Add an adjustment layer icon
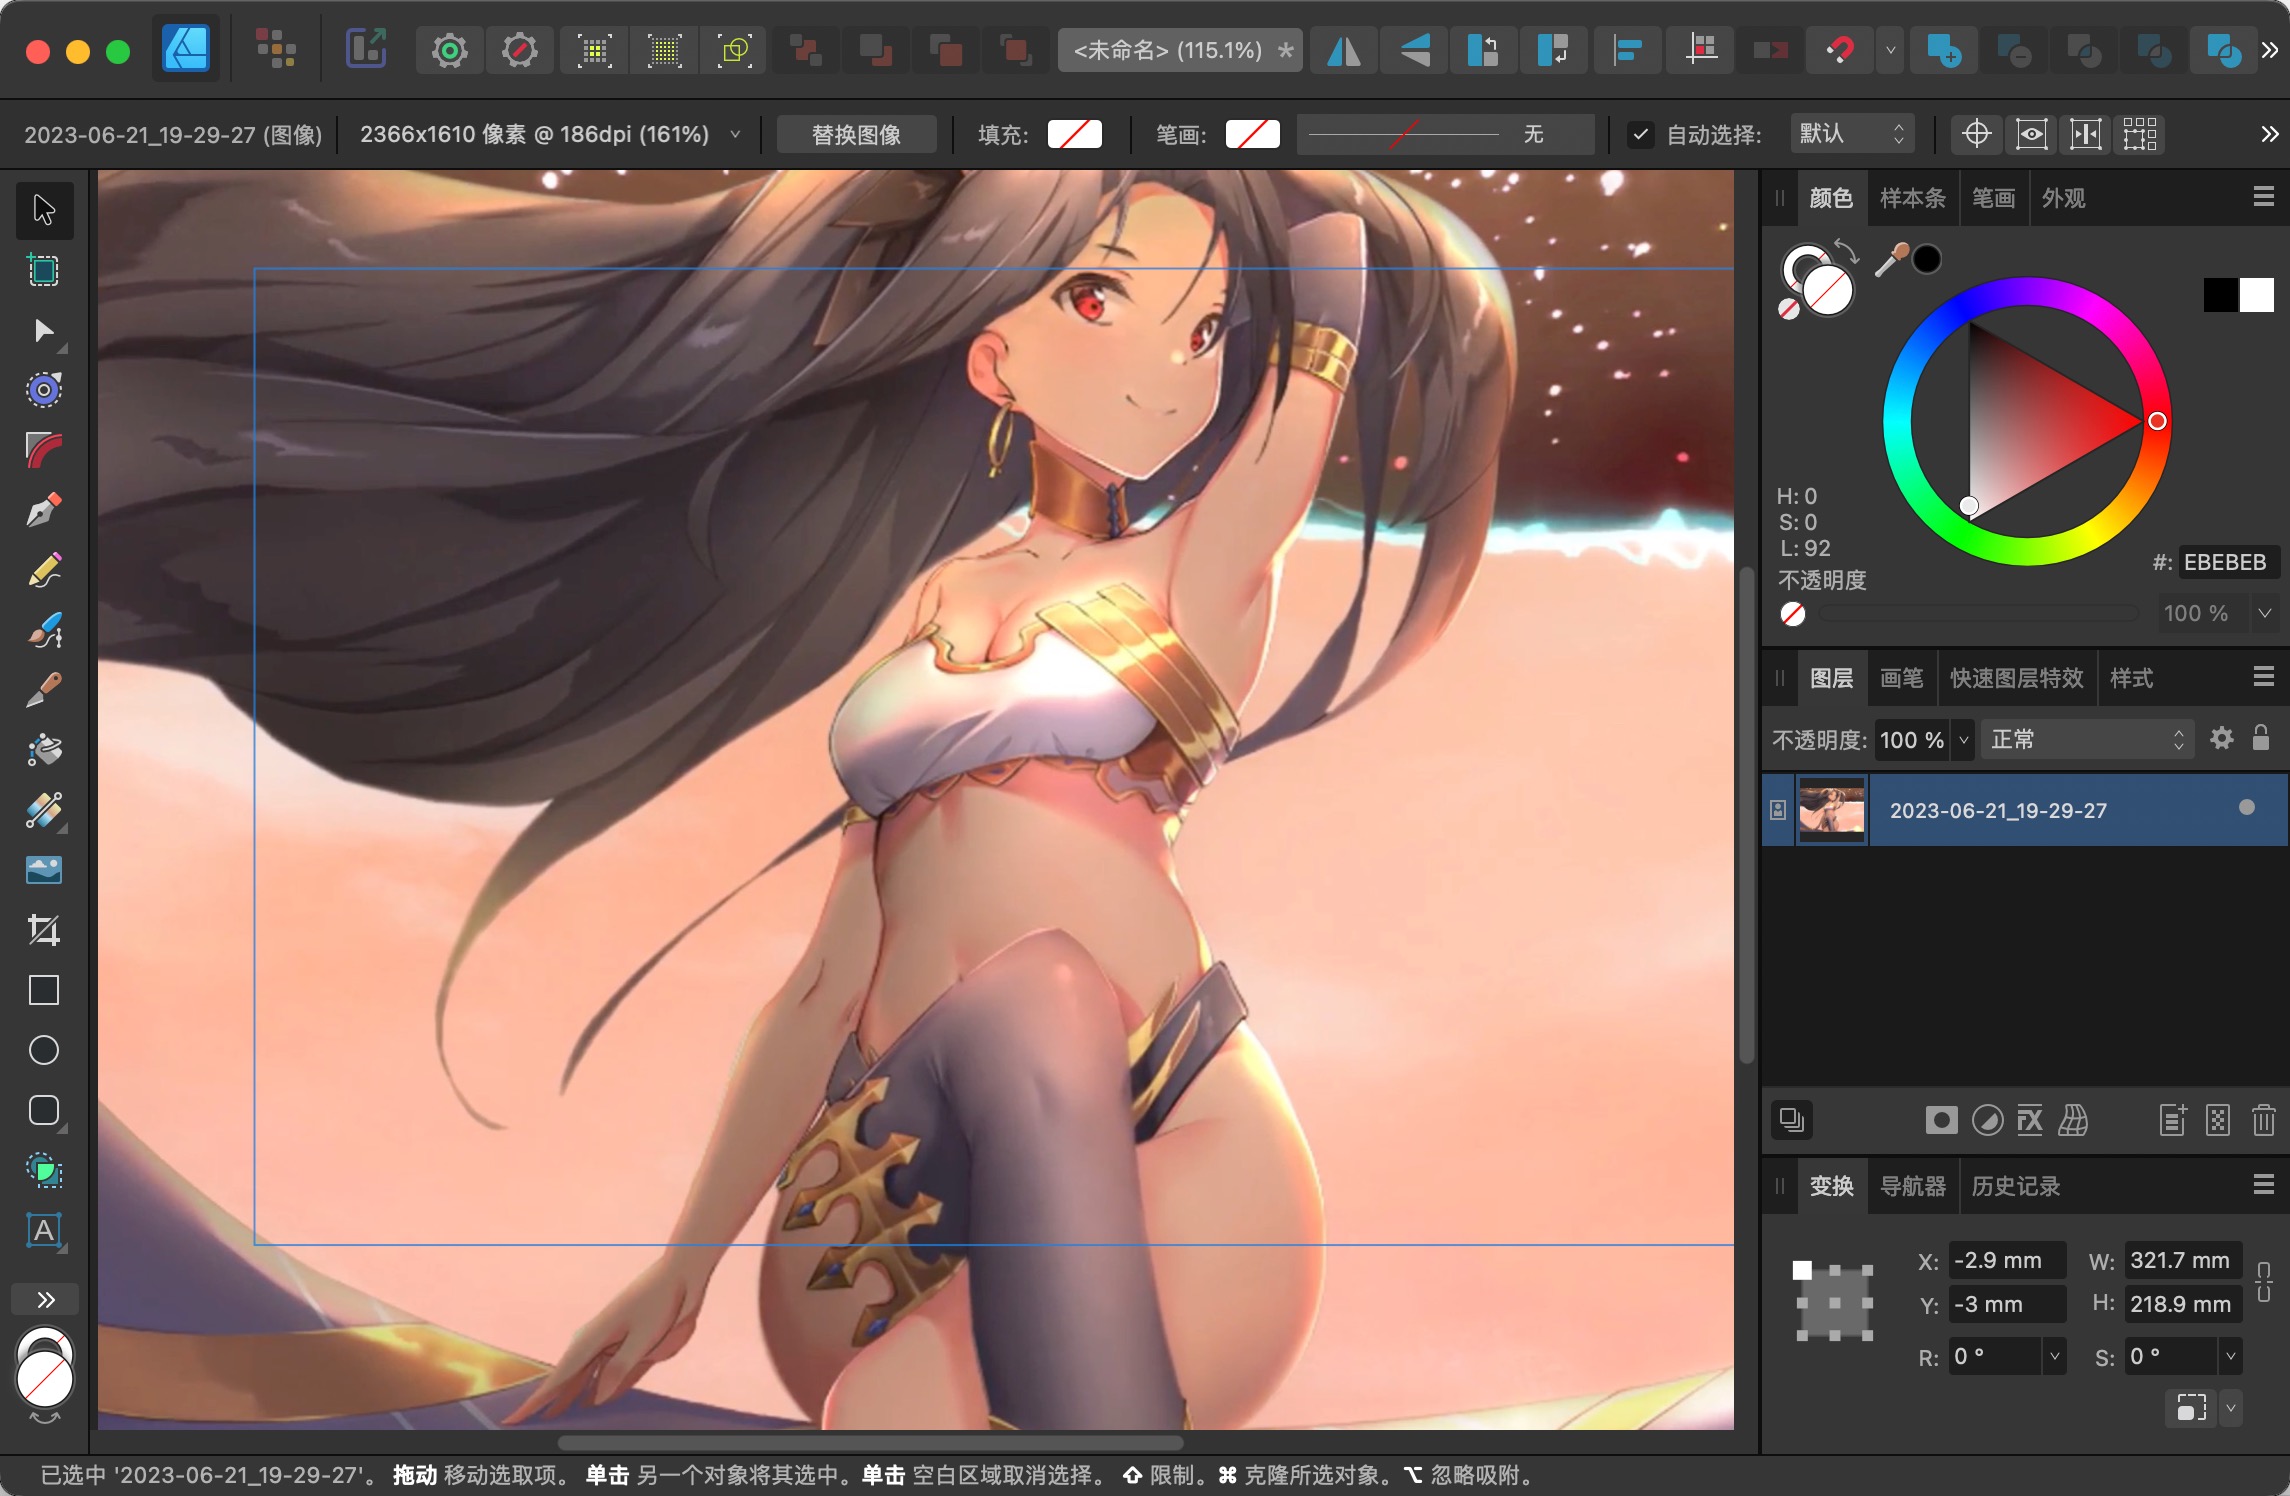 1987,1120
